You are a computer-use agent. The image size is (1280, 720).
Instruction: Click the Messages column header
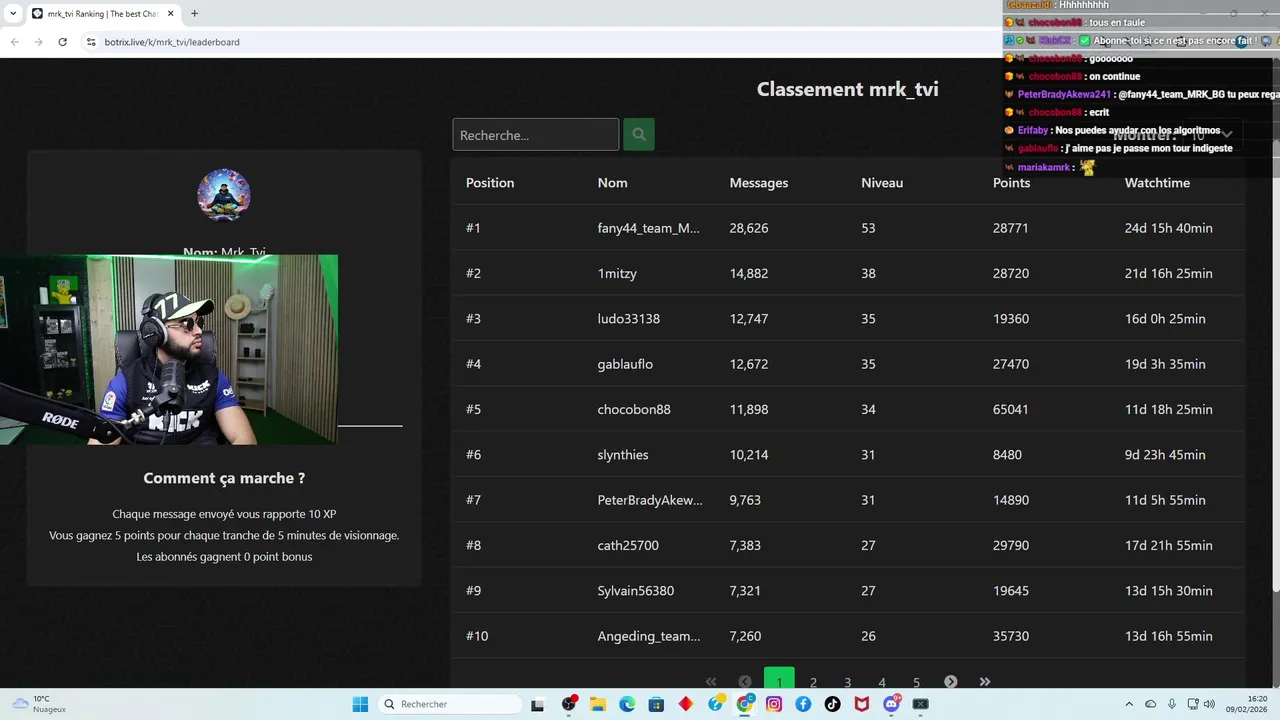pyautogui.click(x=759, y=183)
